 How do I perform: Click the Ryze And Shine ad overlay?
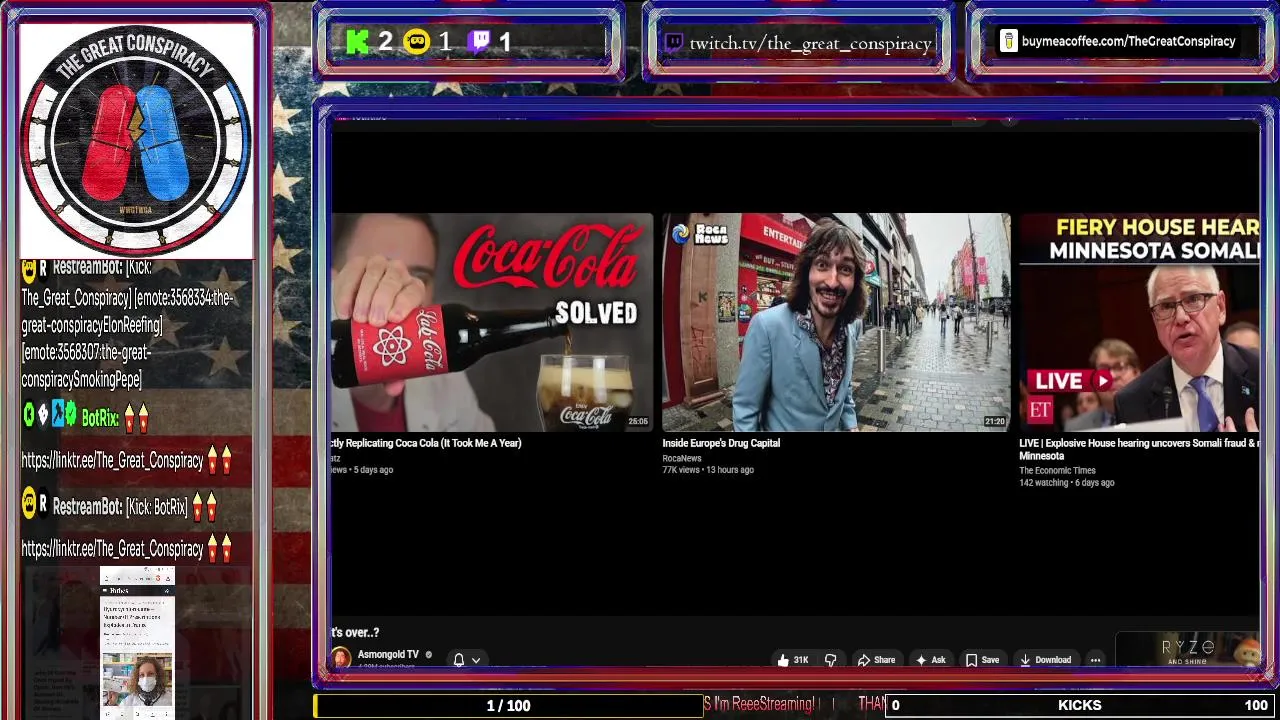coord(1188,651)
